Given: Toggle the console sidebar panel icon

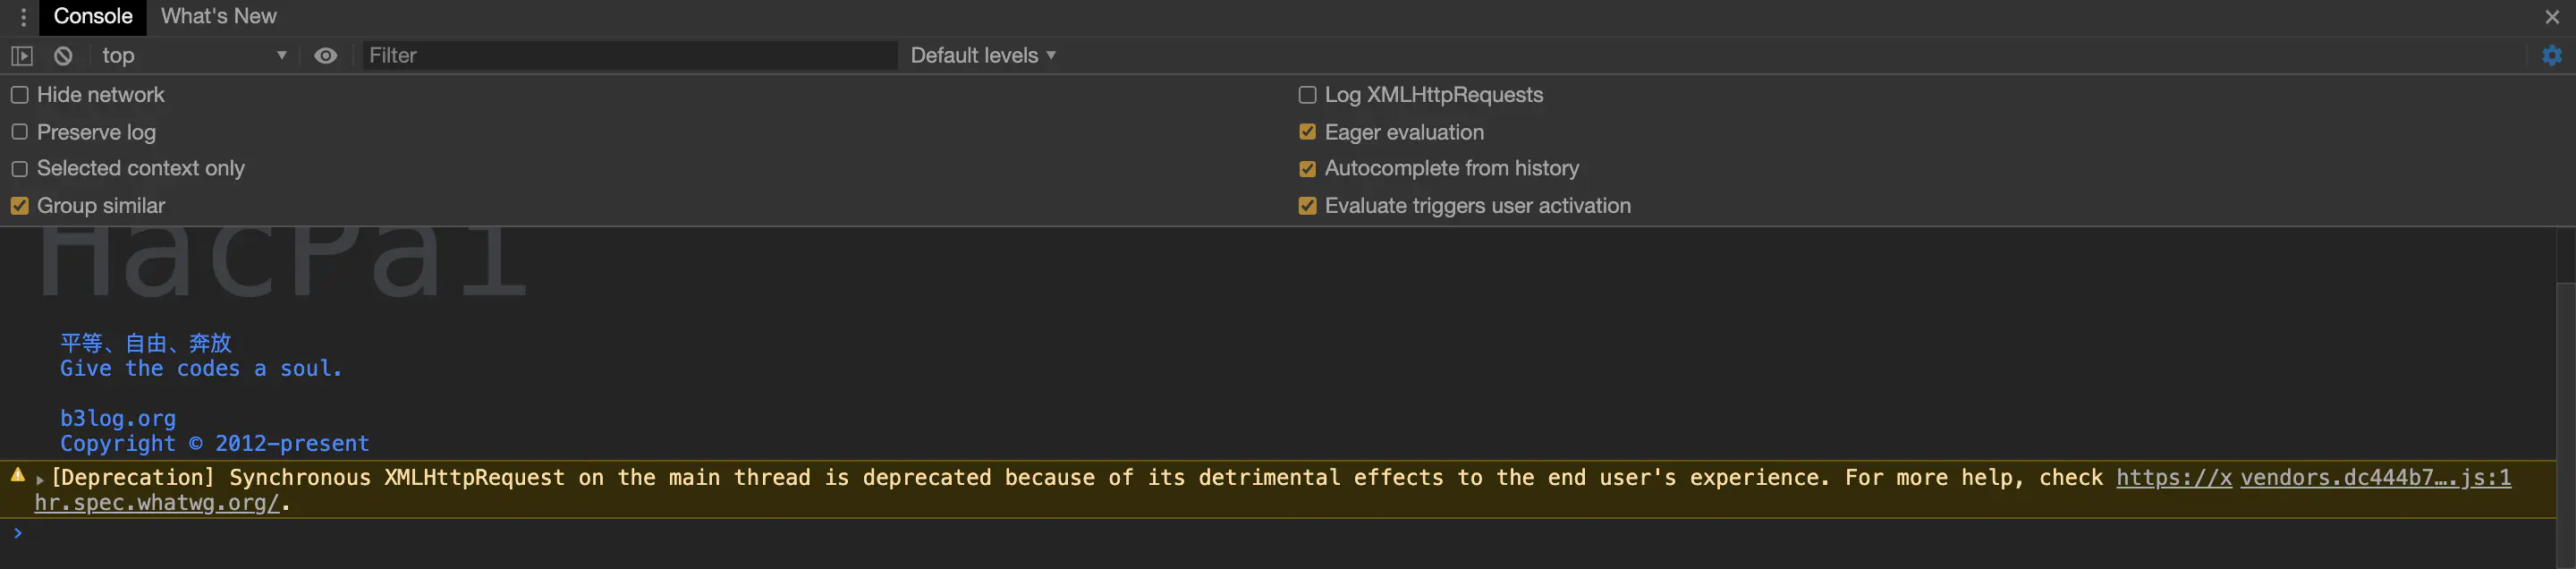Looking at the screenshot, I should pos(22,56).
